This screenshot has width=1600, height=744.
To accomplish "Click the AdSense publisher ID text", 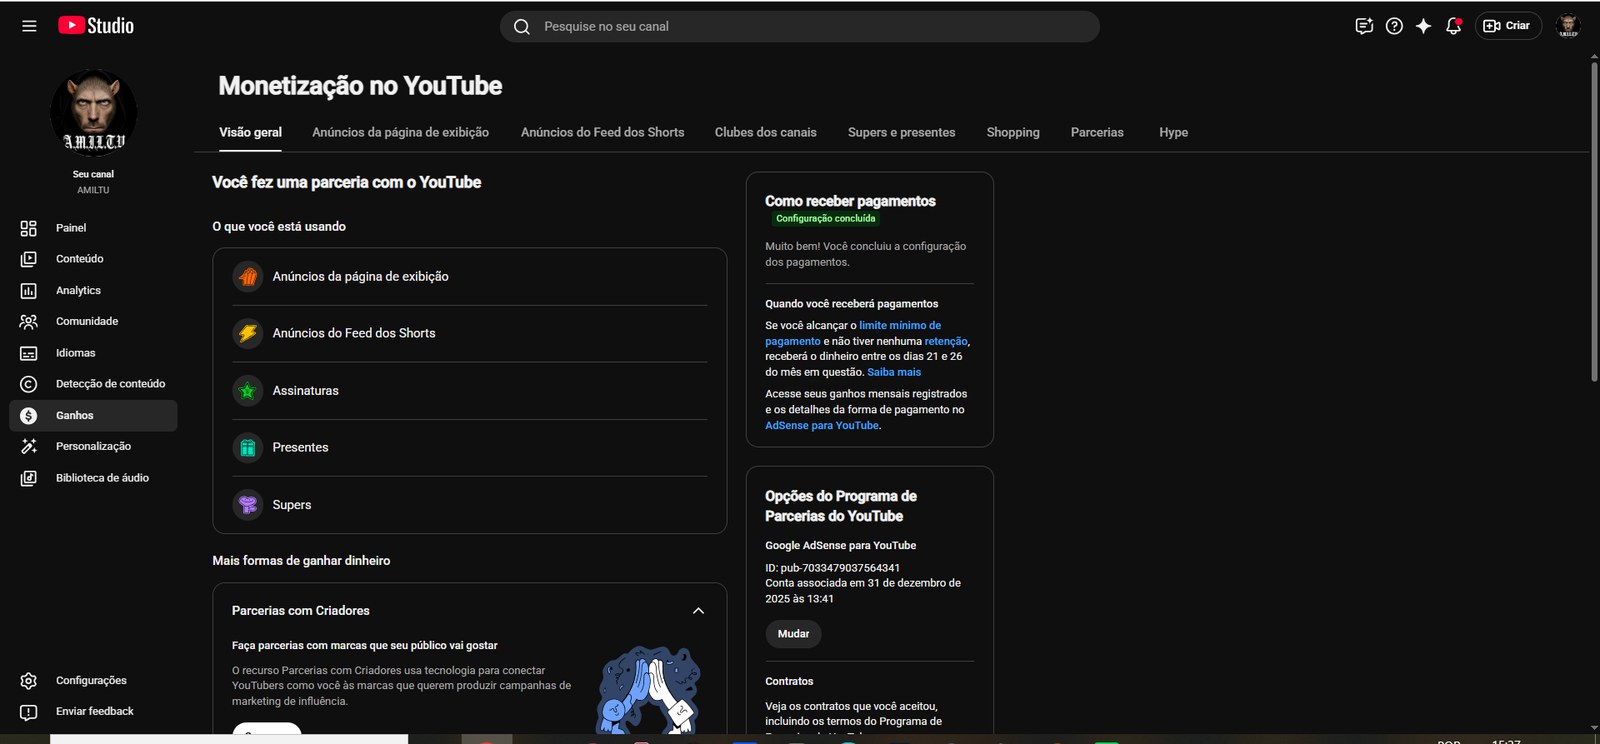I will tap(832, 568).
